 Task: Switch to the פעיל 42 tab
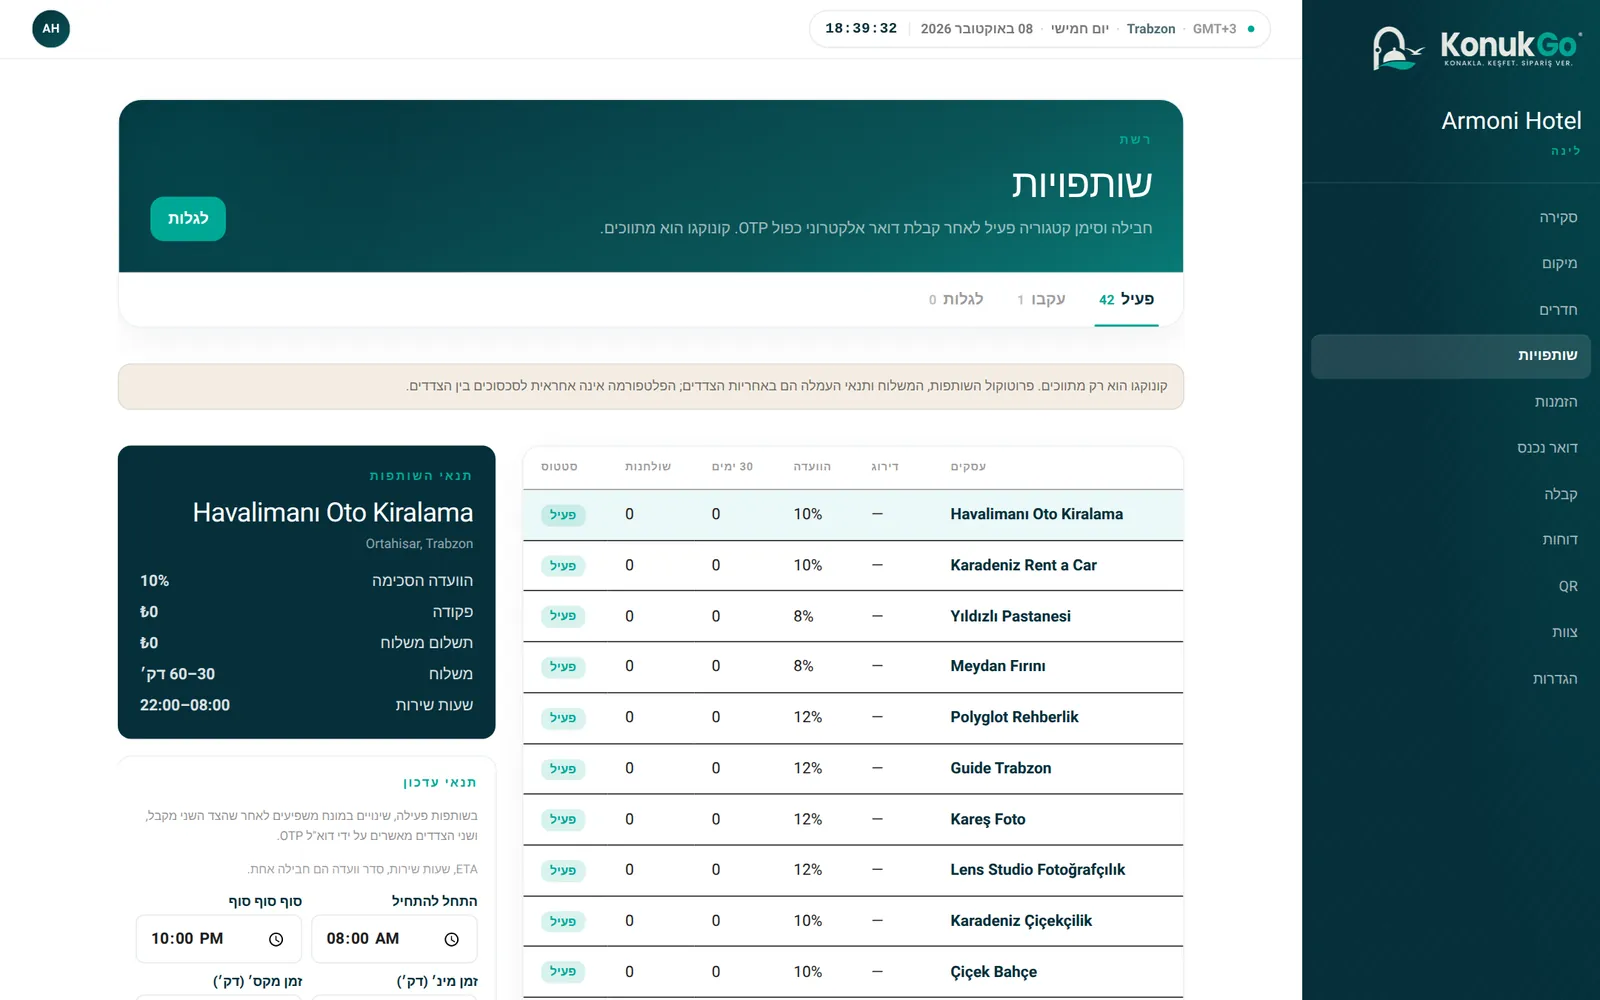[x=1126, y=299]
